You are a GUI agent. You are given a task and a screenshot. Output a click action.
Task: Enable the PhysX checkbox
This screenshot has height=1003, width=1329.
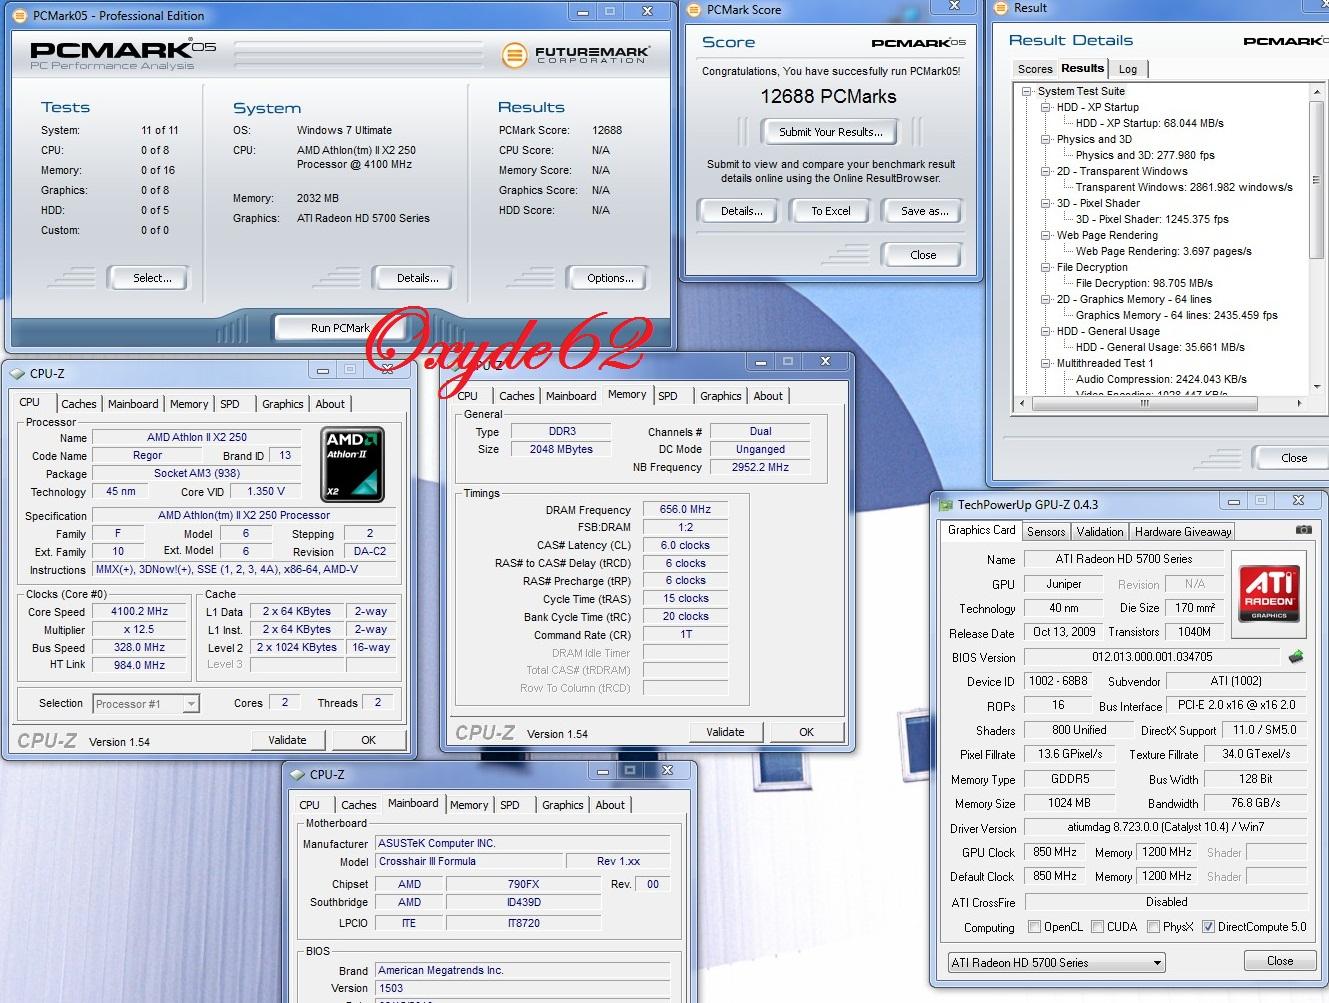tap(1153, 927)
